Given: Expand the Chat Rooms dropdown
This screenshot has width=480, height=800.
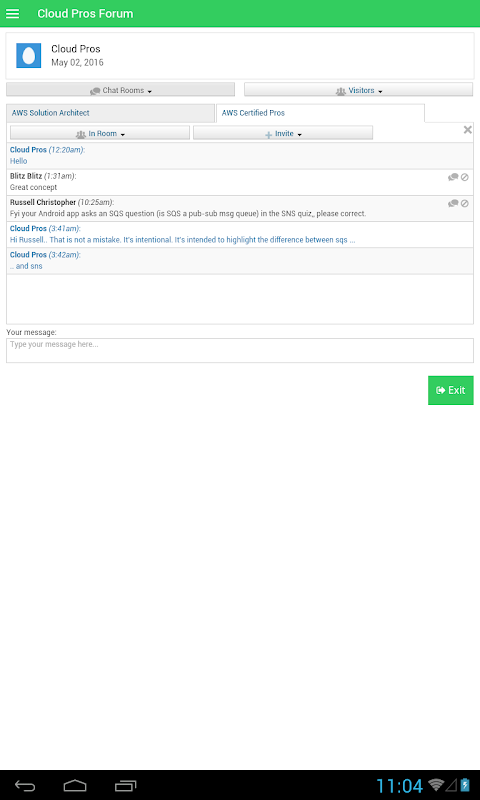Looking at the screenshot, I should [120, 90].
